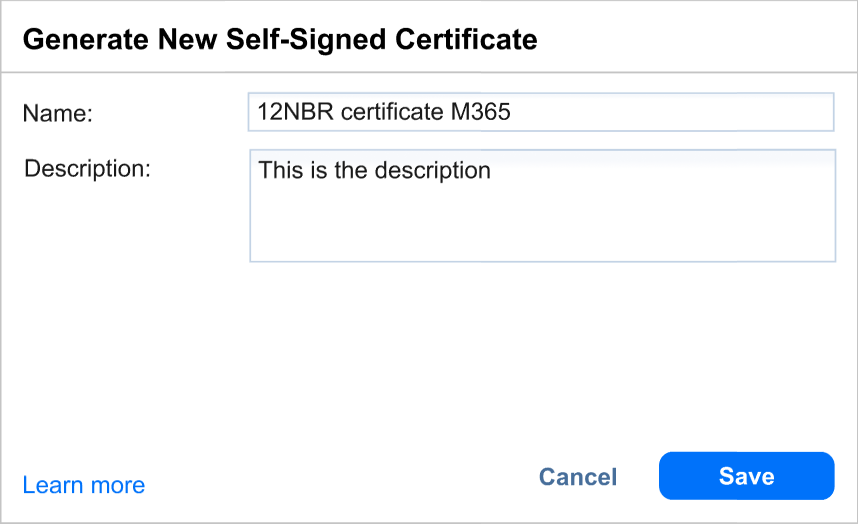Click the Save button
This screenshot has width=858, height=524.
click(746, 476)
